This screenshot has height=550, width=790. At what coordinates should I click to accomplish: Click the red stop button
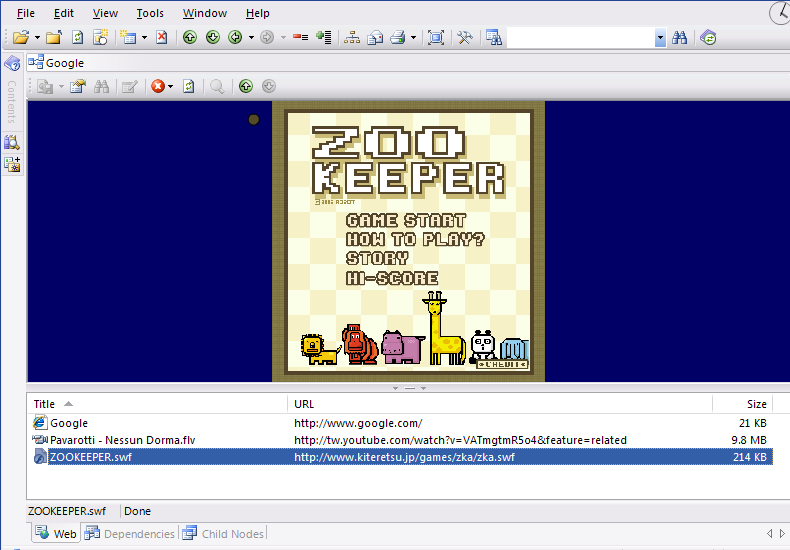pos(158,87)
